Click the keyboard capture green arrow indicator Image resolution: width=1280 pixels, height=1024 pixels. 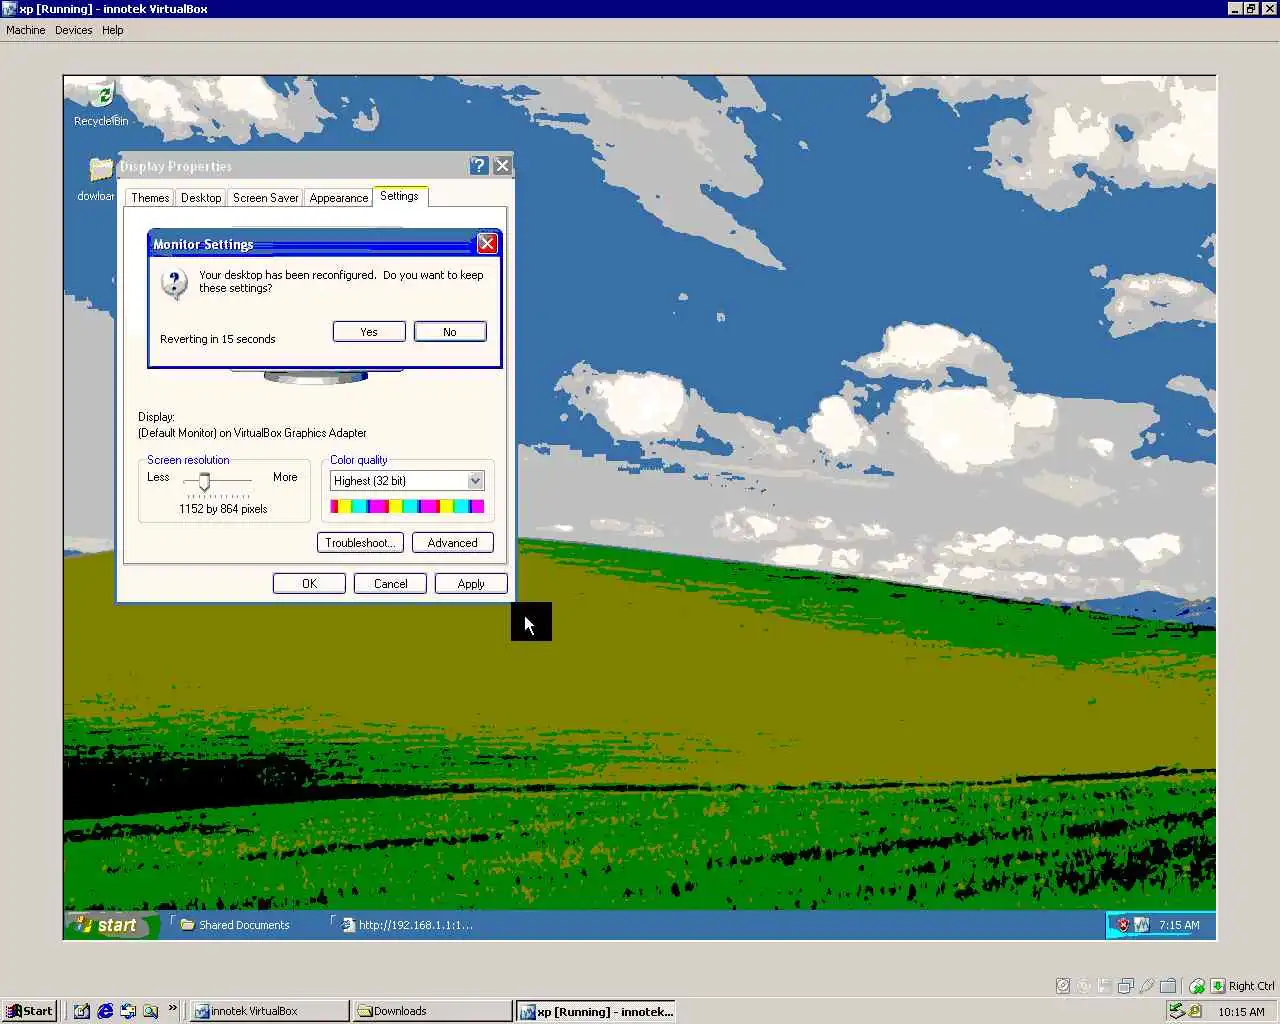pyautogui.click(x=1218, y=986)
